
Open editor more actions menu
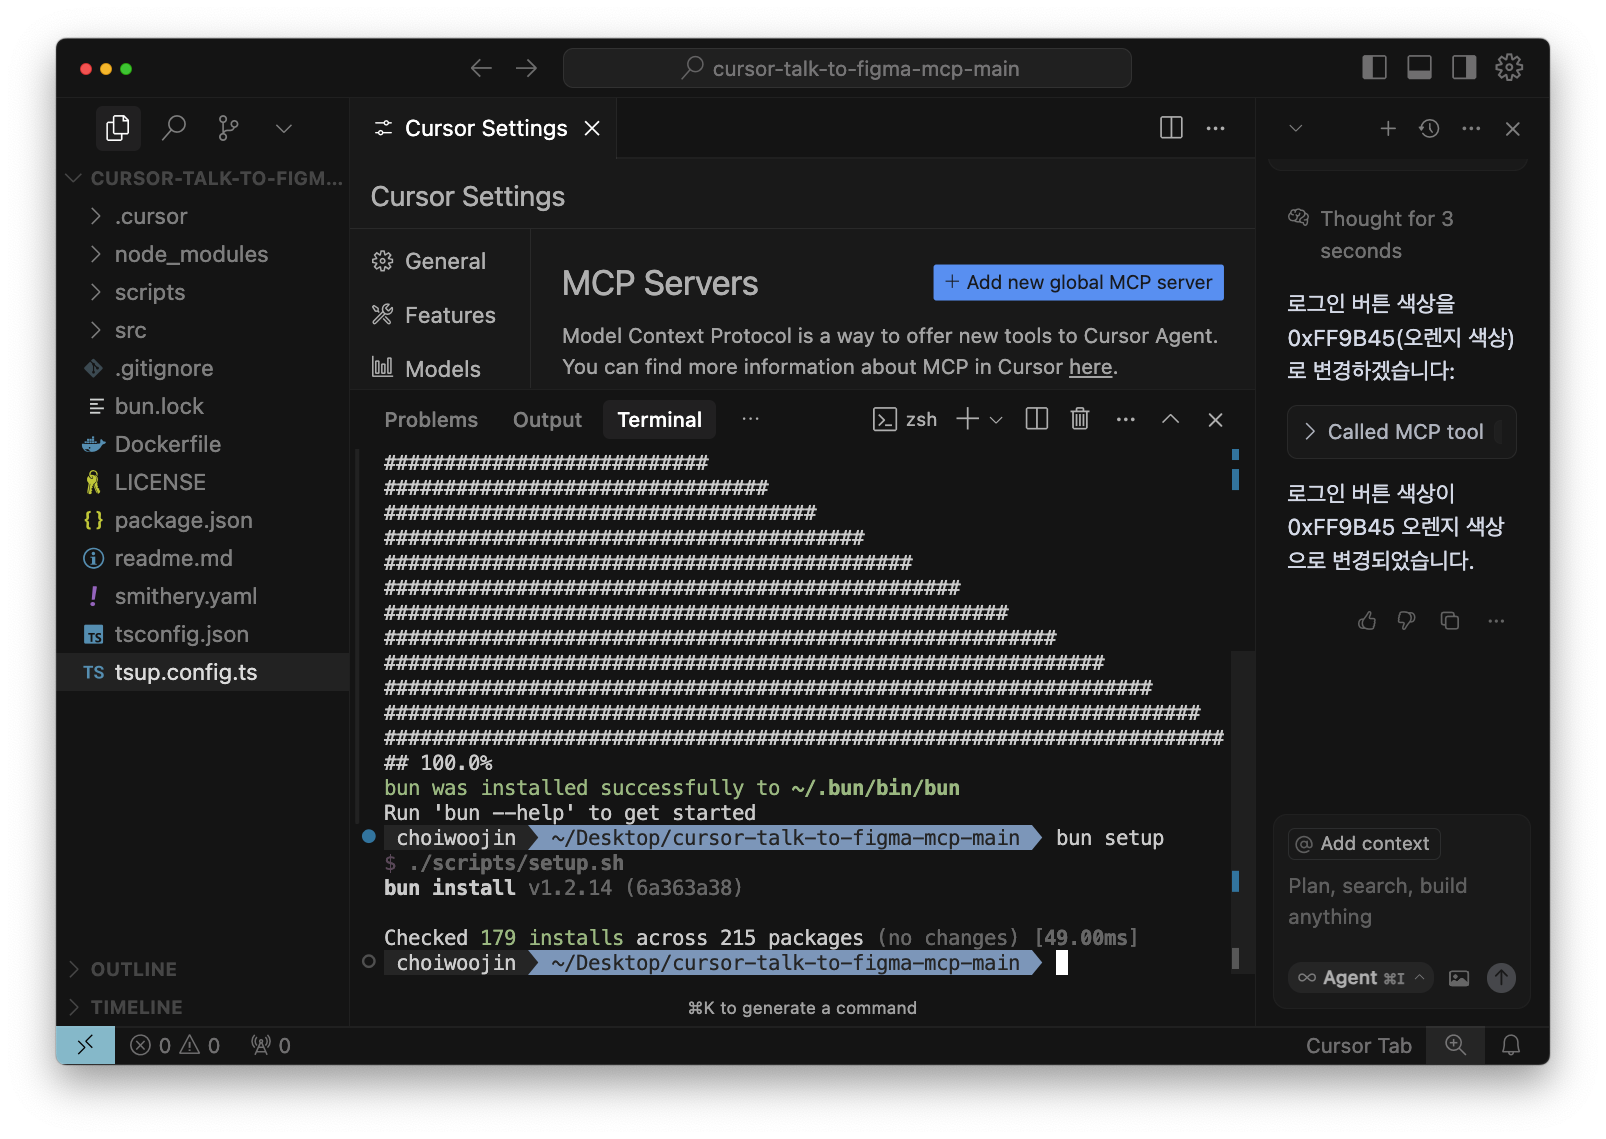tap(1215, 128)
